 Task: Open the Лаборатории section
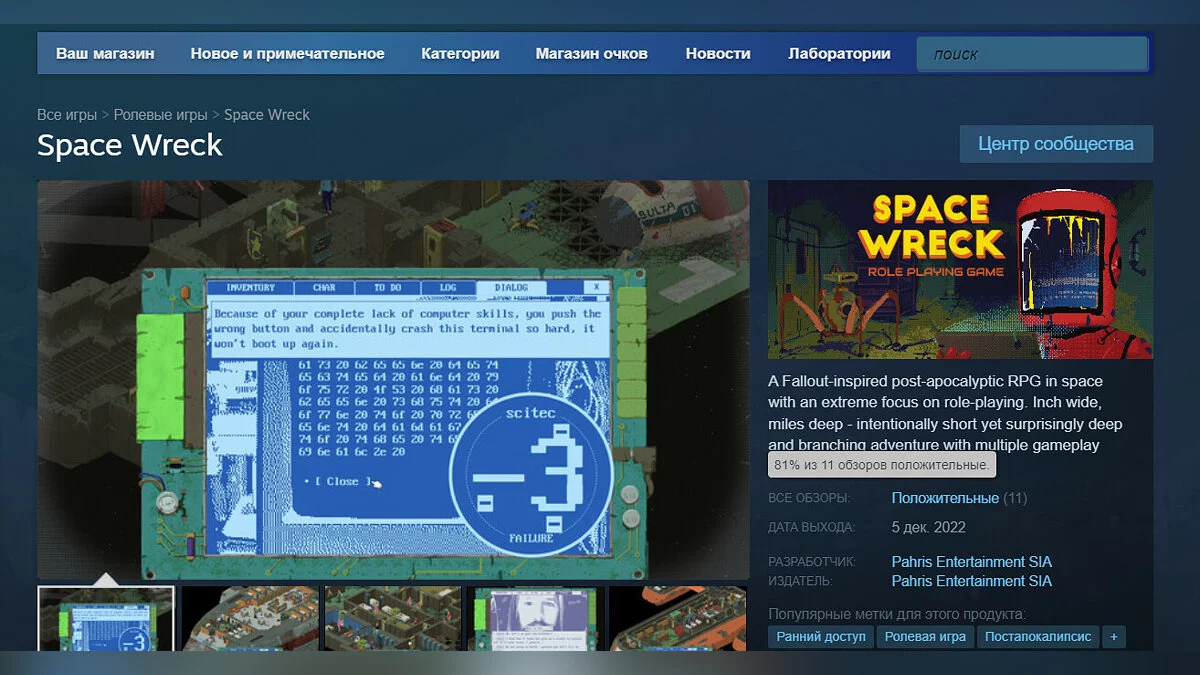coord(839,54)
